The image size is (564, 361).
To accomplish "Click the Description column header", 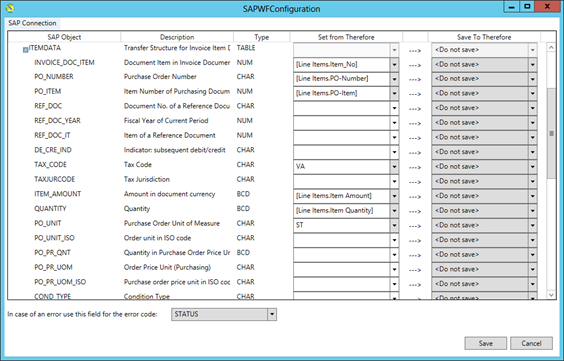I will click(x=177, y=37).
